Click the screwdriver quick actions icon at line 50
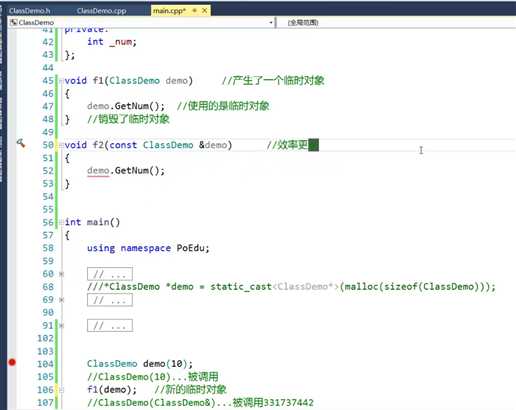Screen dimensions: 516x410 [x=21, y=143]
